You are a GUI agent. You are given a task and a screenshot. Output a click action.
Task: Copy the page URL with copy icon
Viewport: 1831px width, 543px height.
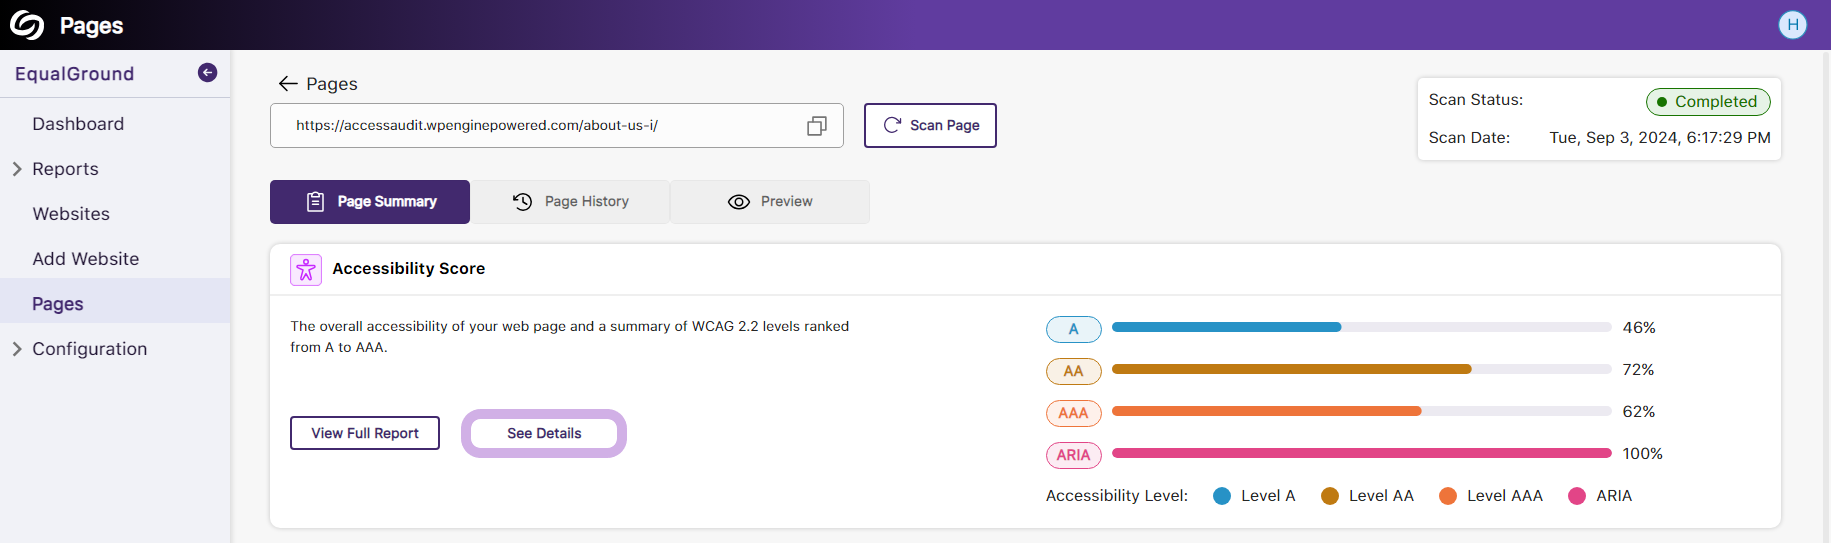[x=817, y=126]
